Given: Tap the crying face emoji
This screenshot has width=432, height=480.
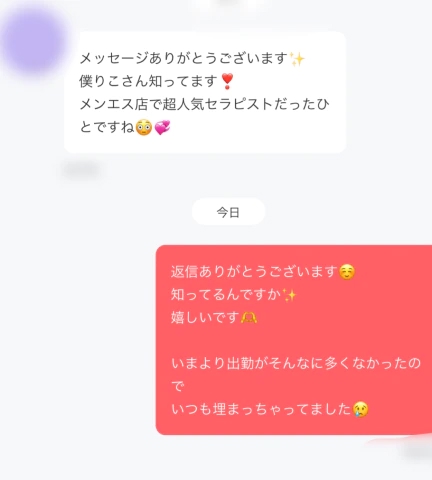Looking at the screenshot, I should tap(361, 409).
